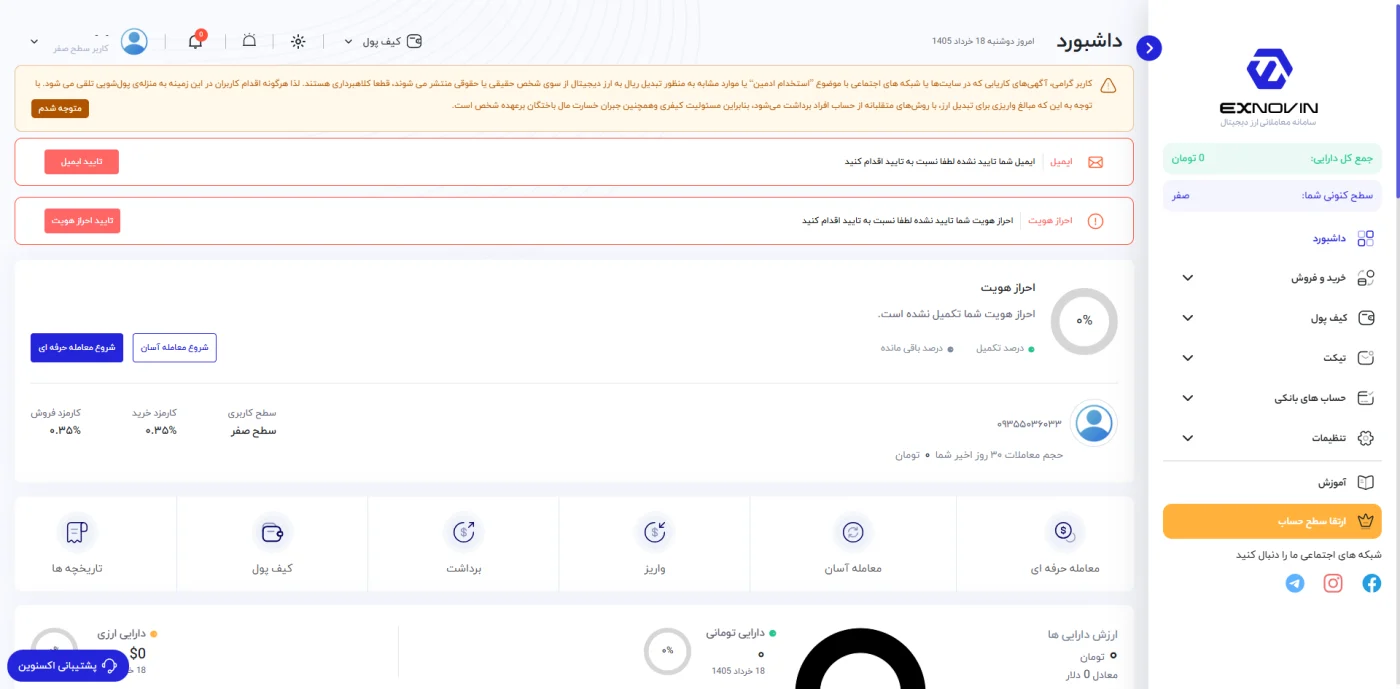Open the top bar کیف پول dropdown
The width and height of the screenshot is (1400, 689).
pos(383,41)
